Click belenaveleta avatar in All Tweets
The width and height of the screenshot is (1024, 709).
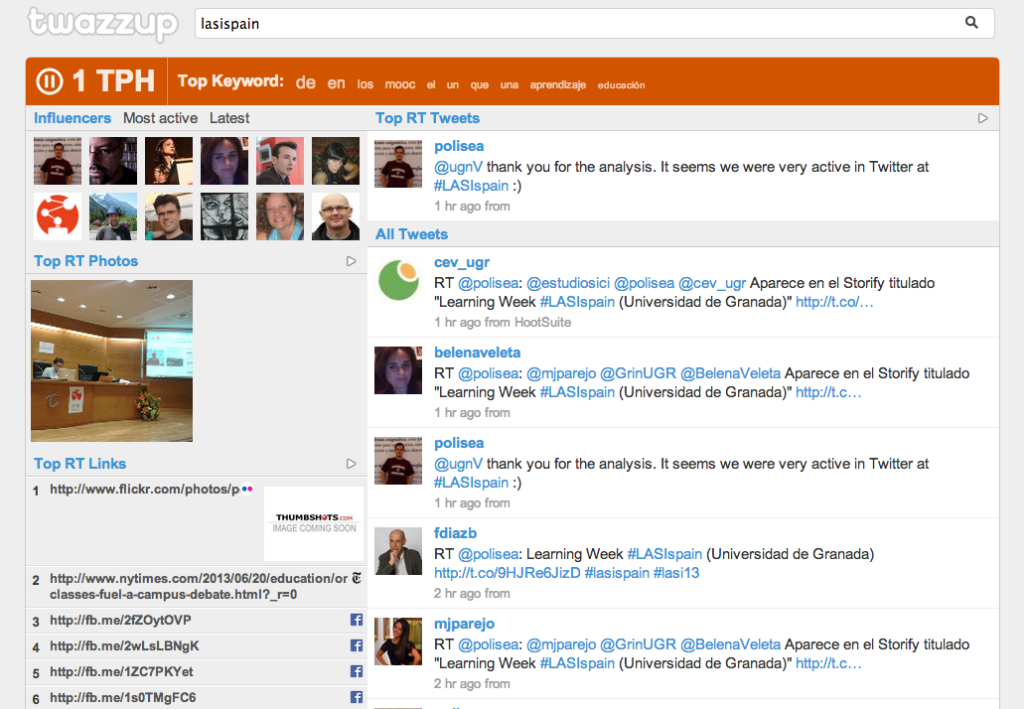click(x=398, y=370)
